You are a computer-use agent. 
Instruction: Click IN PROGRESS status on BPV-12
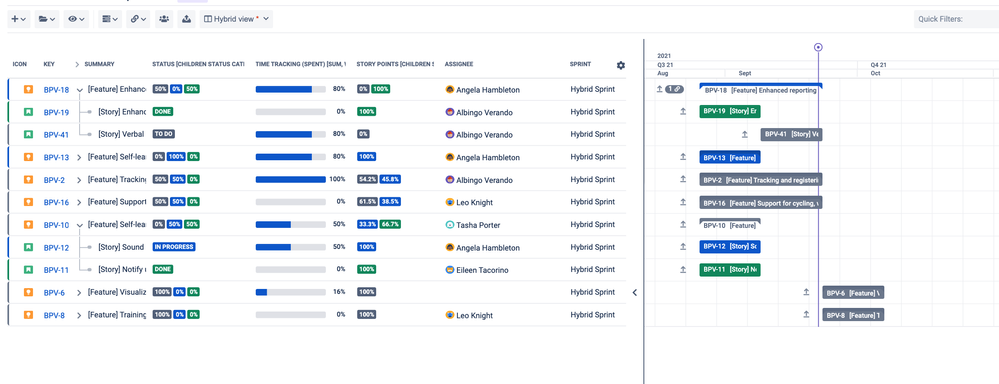pos(174,247)
